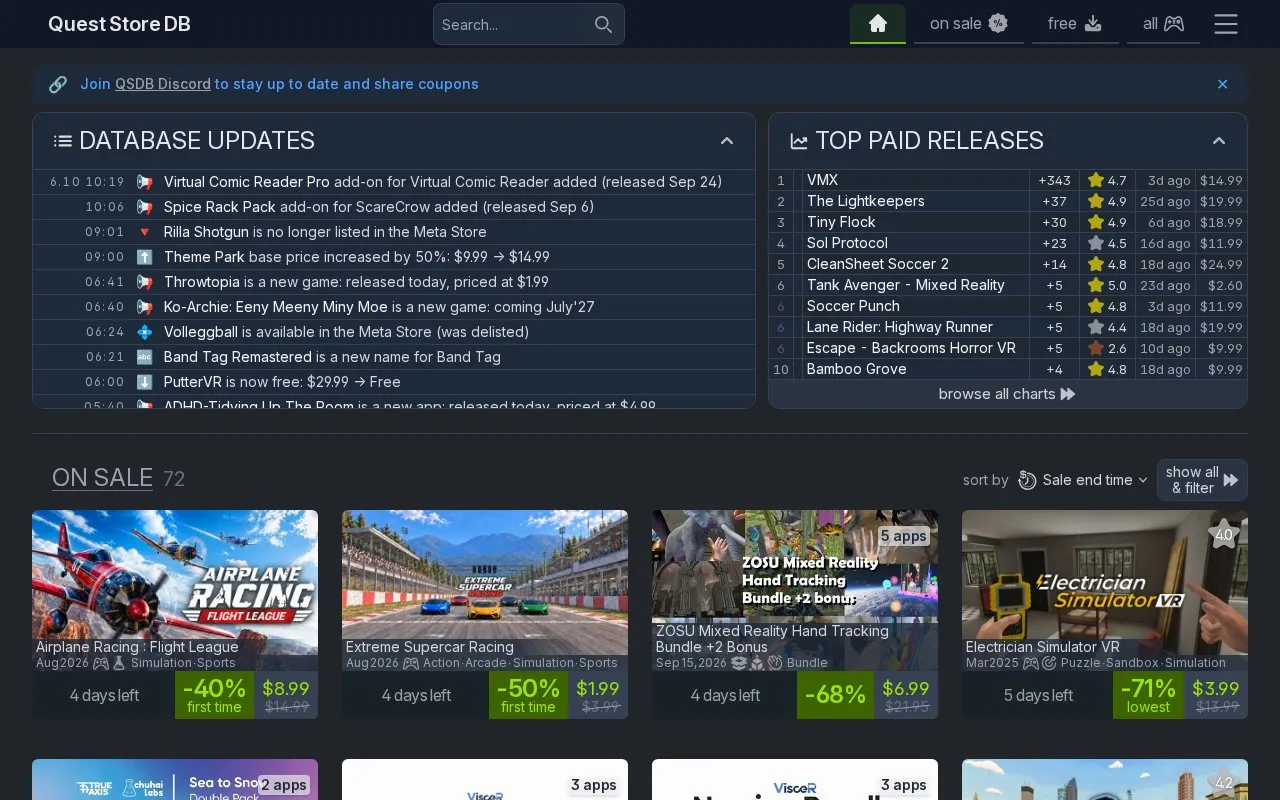
Task: Open the all apps tab
Action: (1164, 24)
